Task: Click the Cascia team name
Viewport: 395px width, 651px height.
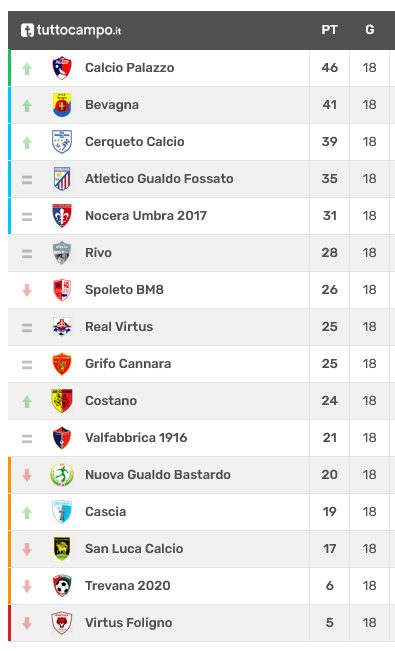Action: pos(105,512)
